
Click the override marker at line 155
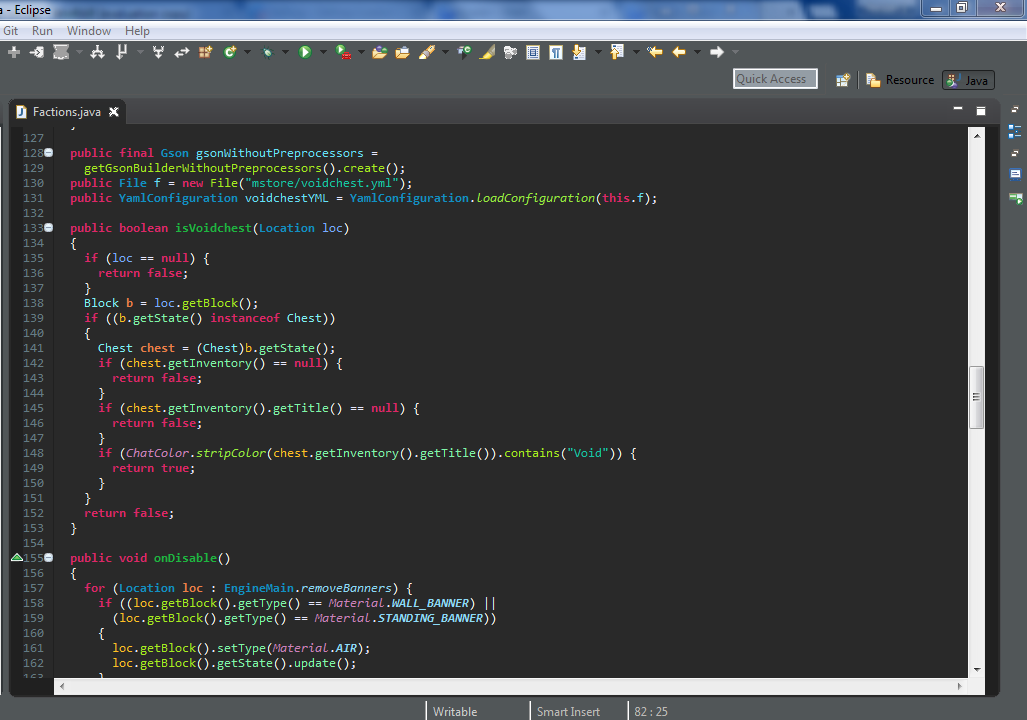point(17,558)
